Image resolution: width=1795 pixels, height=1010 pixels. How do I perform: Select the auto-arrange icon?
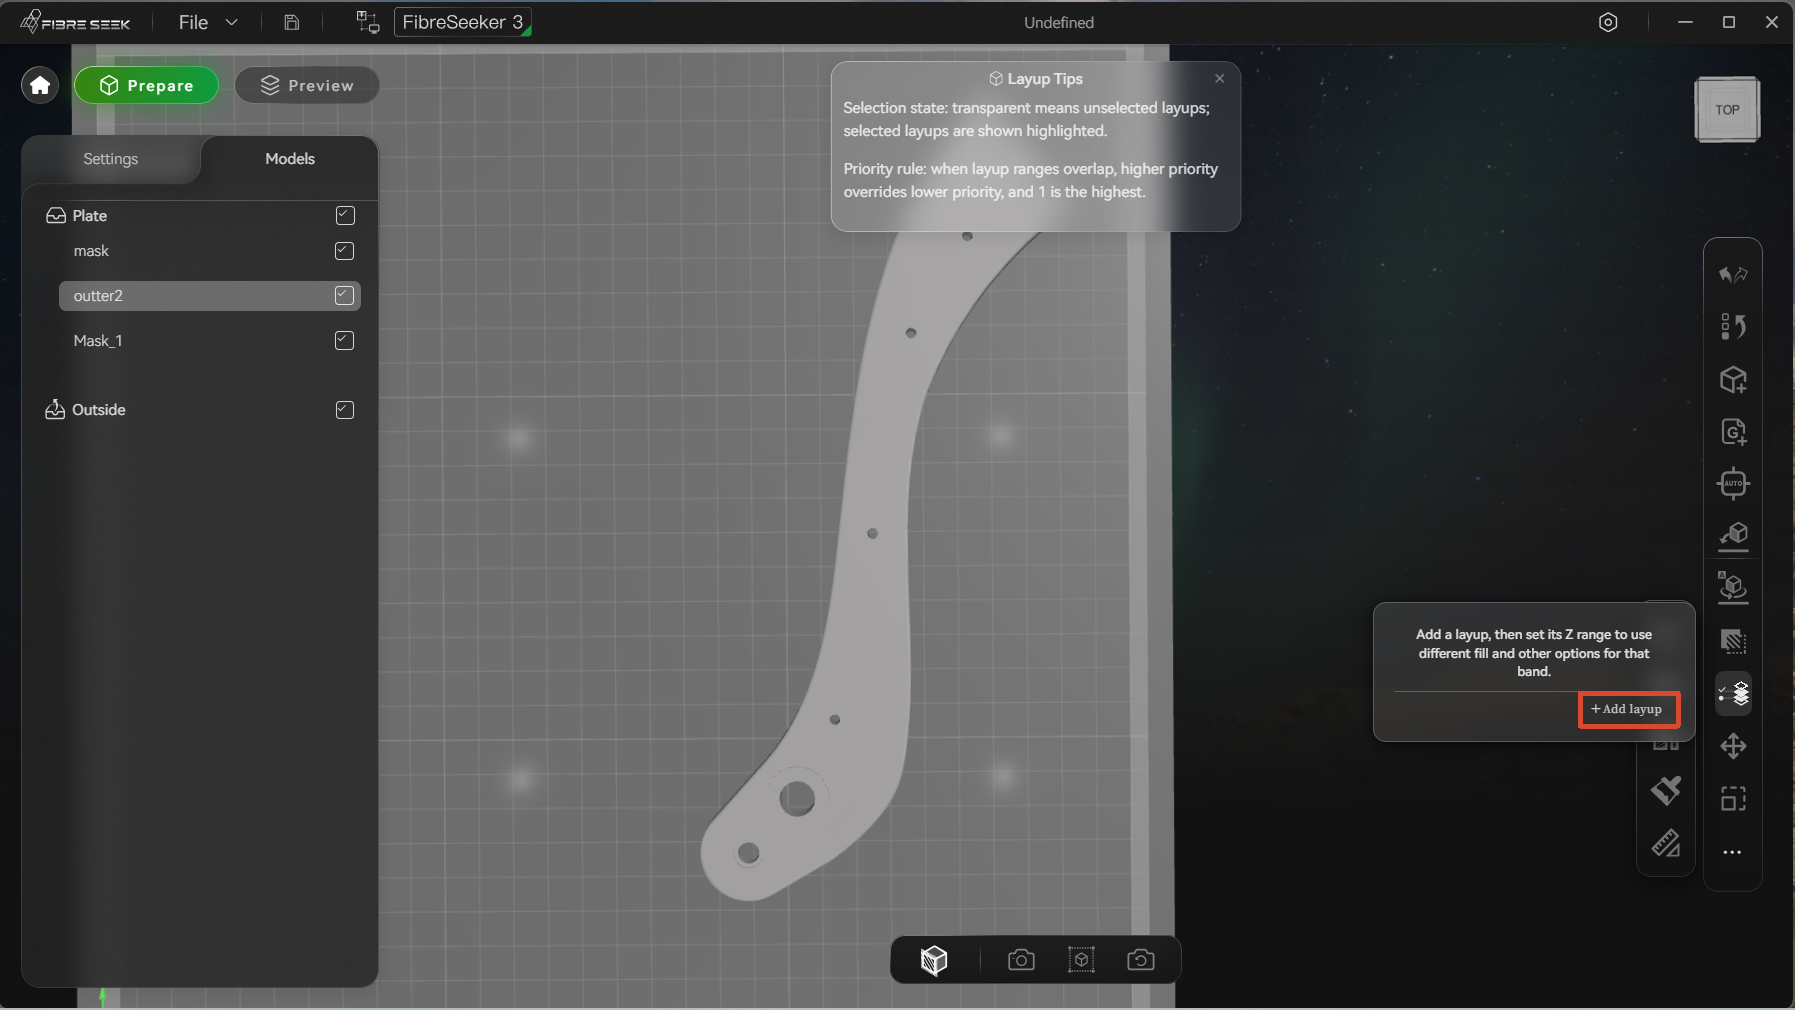click(x=1733, y=484)
